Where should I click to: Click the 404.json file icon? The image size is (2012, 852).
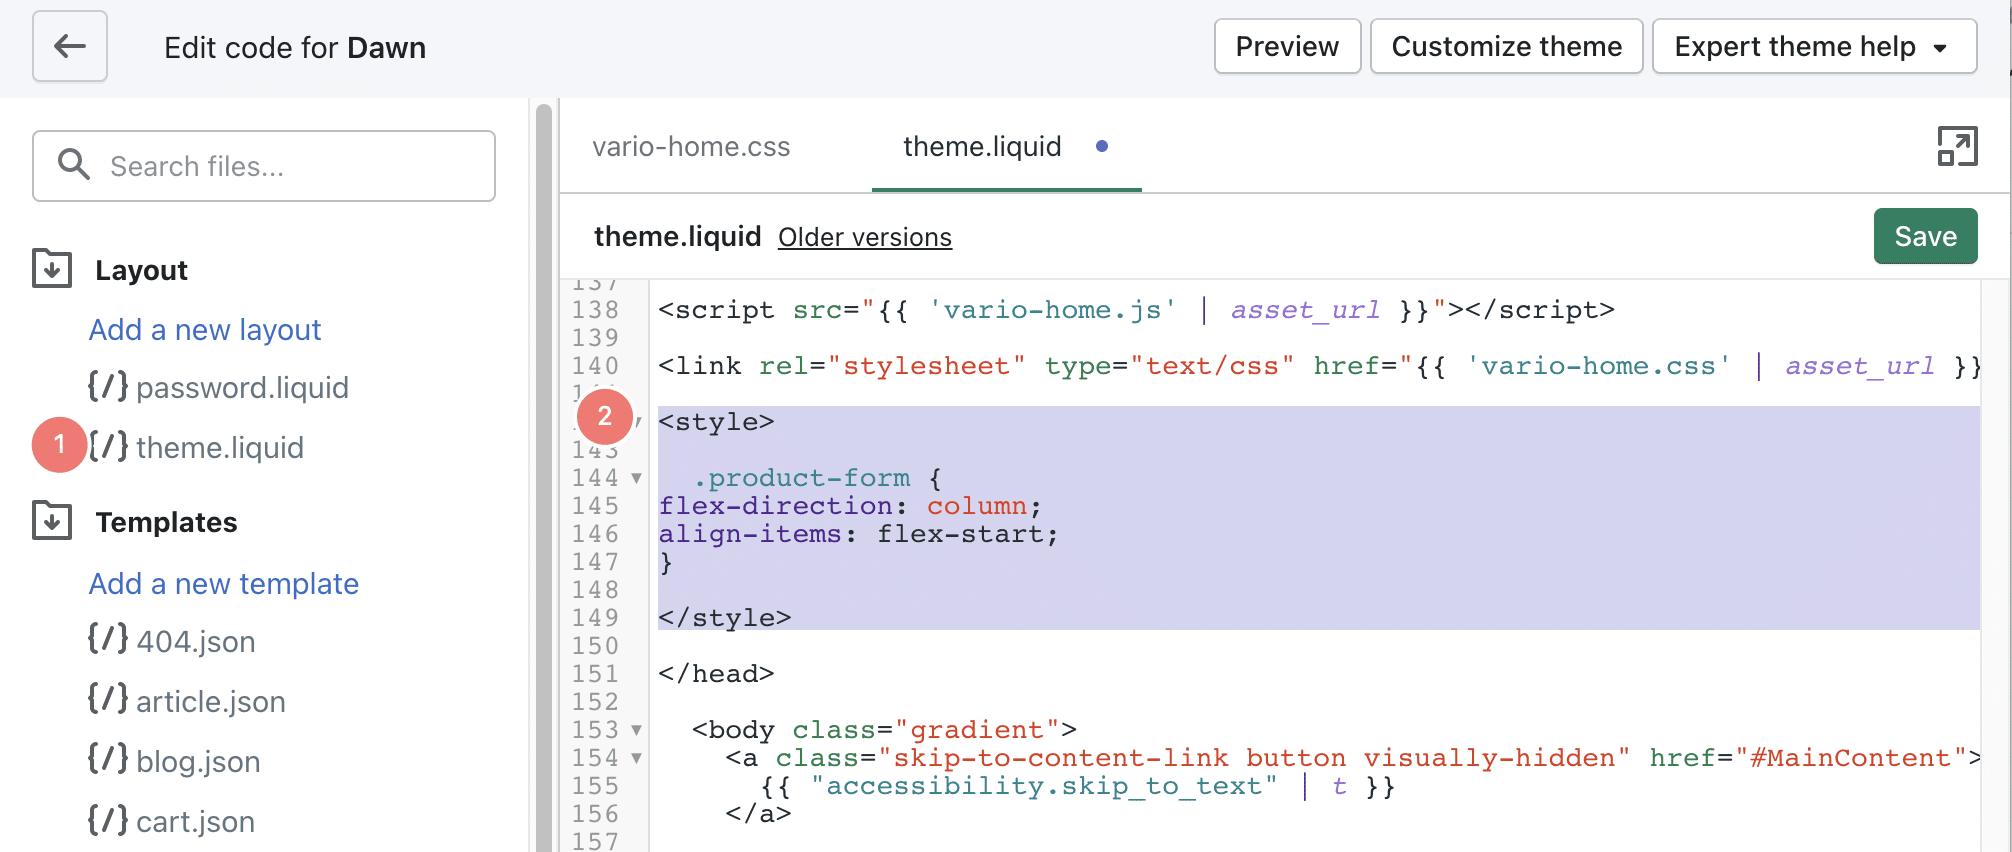[108, 639]
